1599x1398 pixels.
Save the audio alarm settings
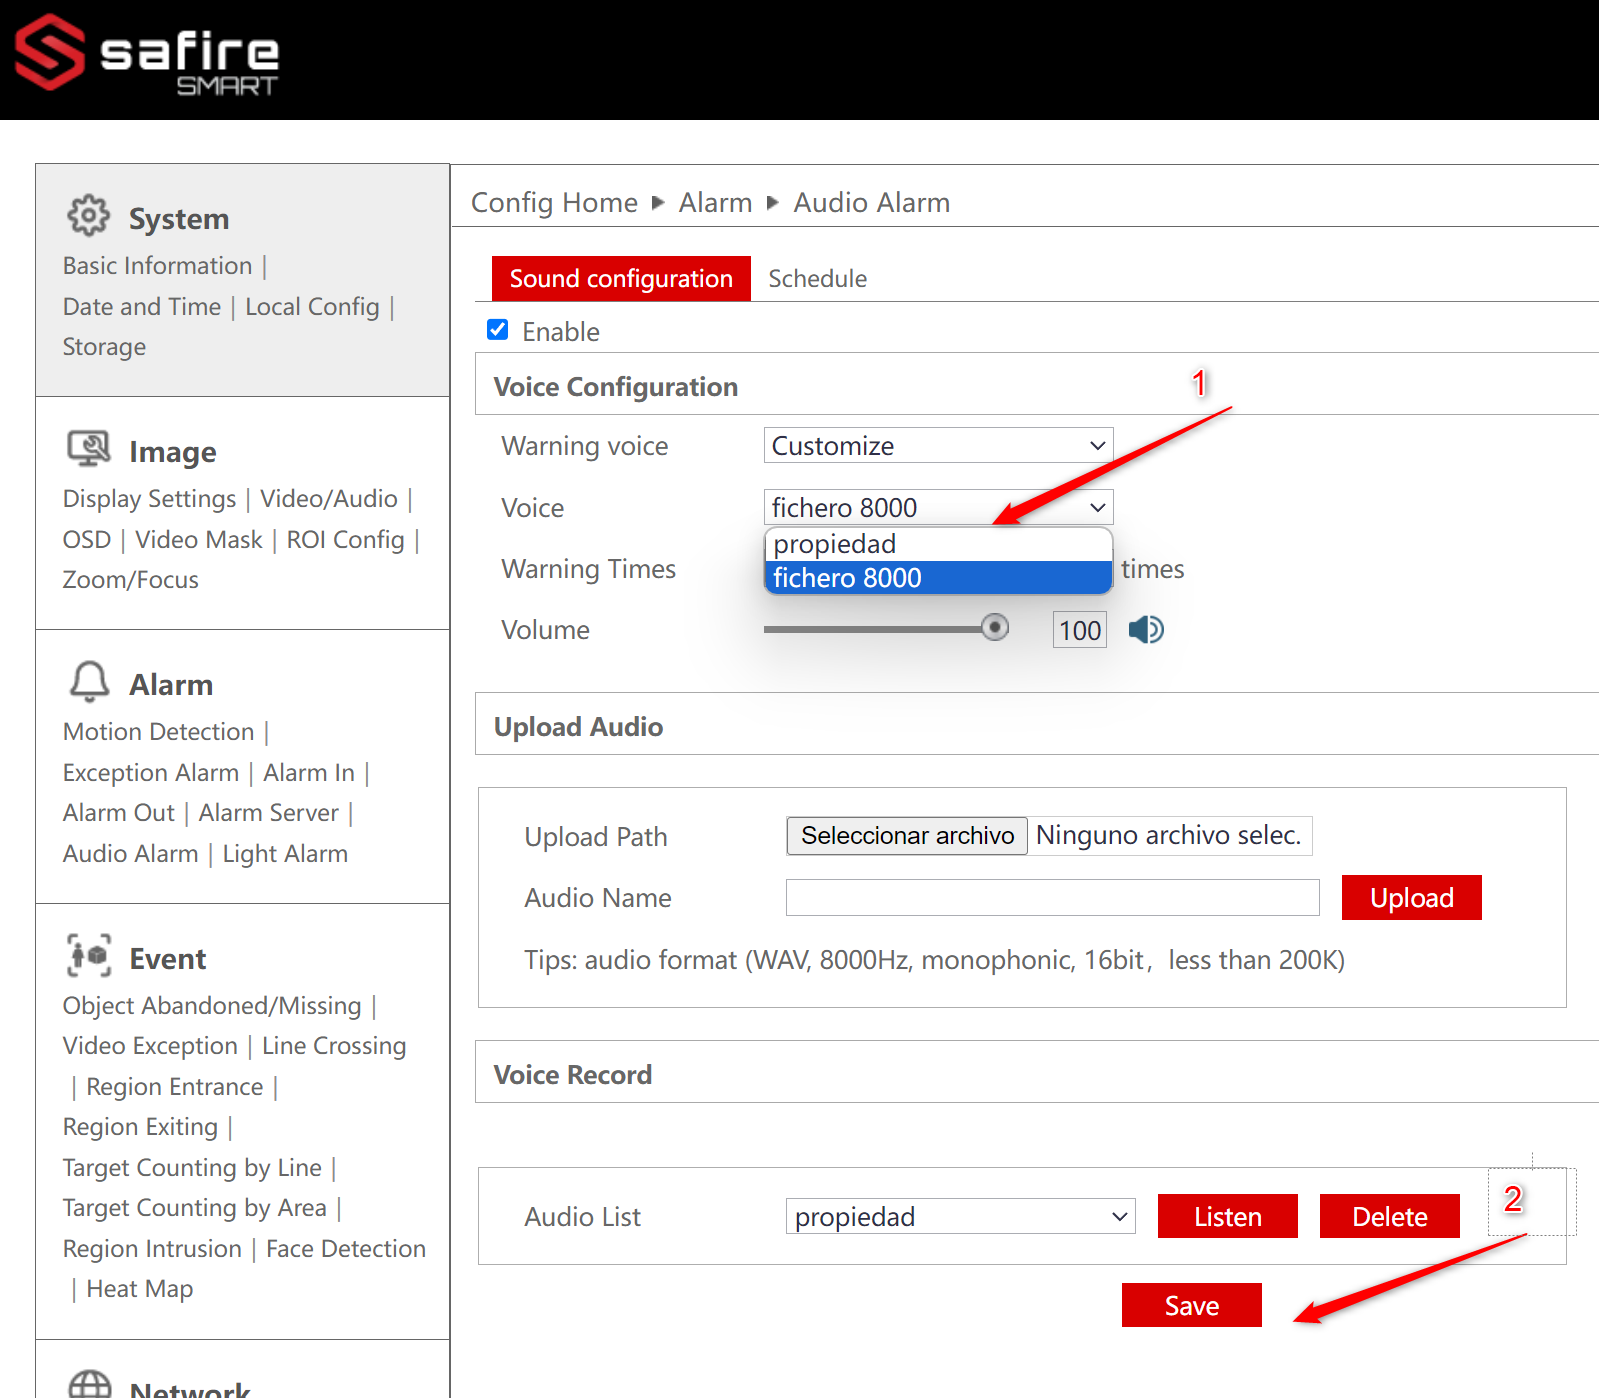1191,1305
